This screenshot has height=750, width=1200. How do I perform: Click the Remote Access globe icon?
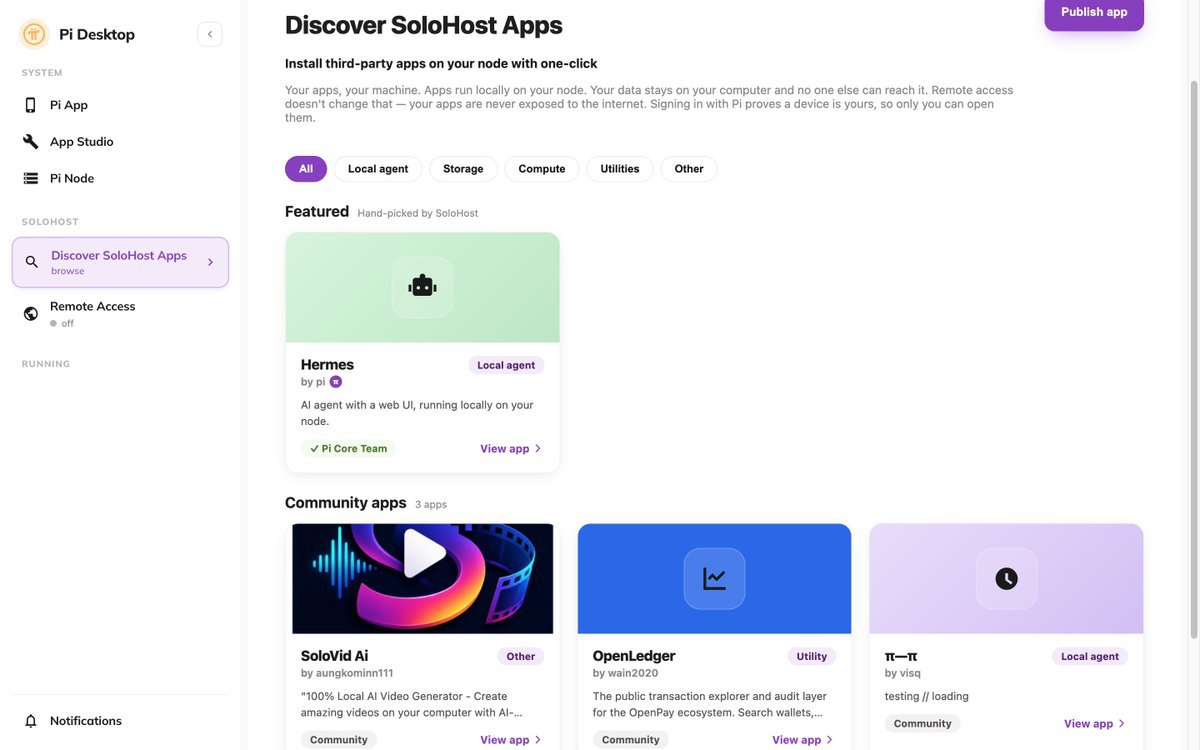(31, 314)
